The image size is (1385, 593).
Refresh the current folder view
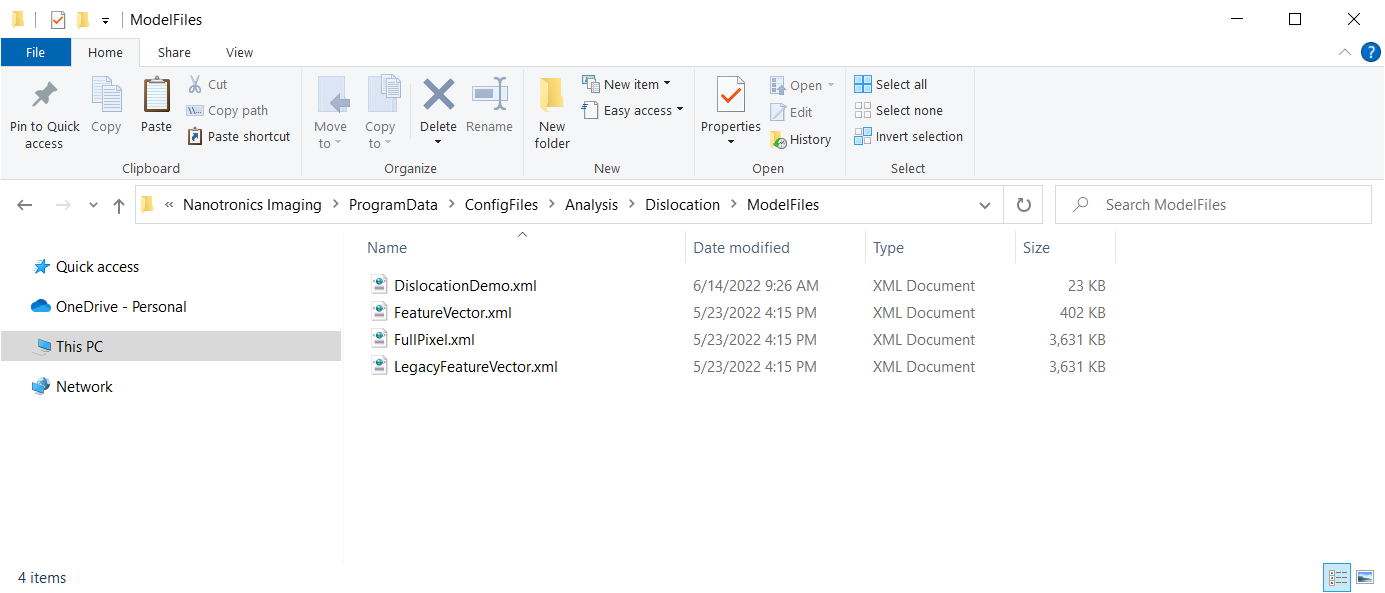click(x=1023, y=205)
